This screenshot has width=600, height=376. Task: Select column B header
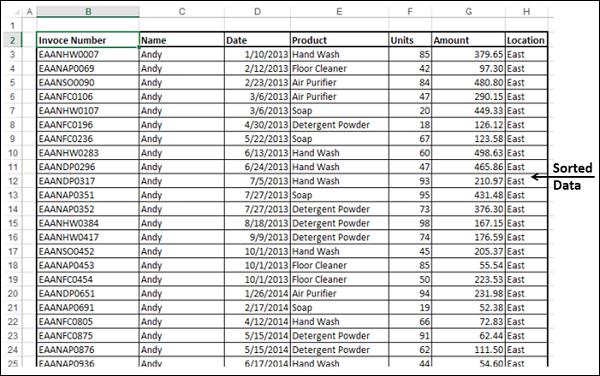(x=88, y=12)
